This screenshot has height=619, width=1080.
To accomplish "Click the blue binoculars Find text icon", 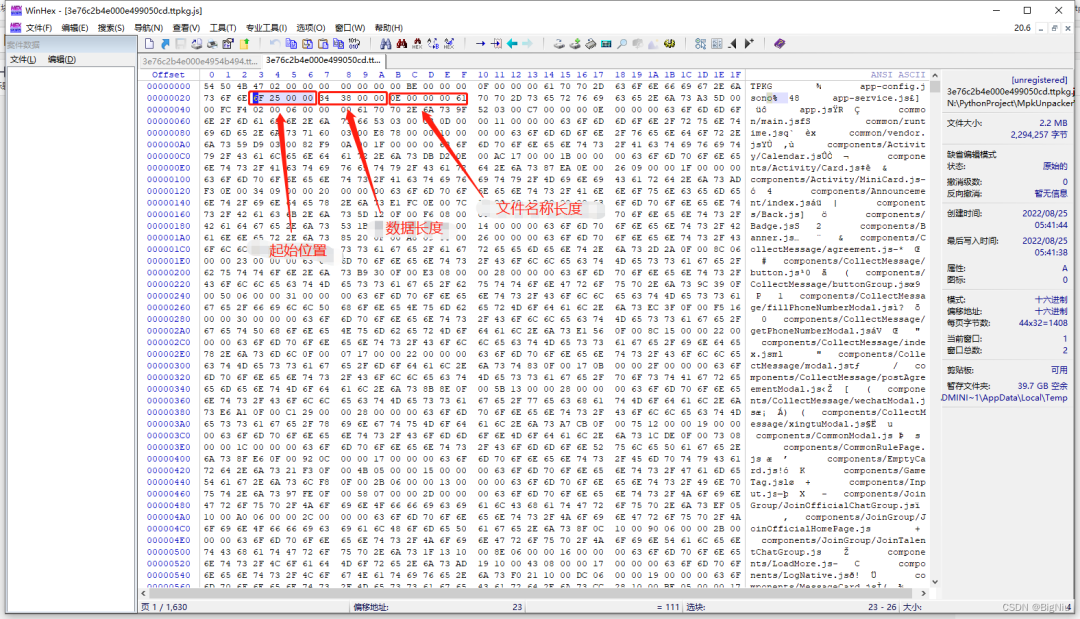I will (386, 43).
